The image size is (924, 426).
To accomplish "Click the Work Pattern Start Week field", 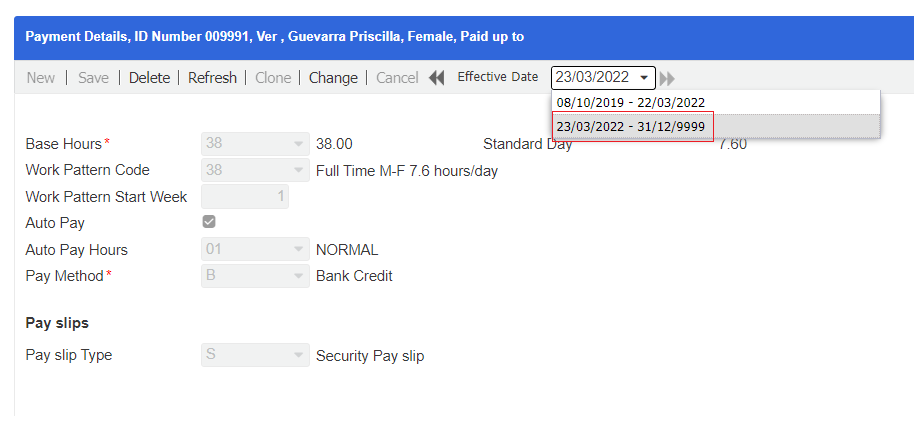I will [x=246, y=197].
